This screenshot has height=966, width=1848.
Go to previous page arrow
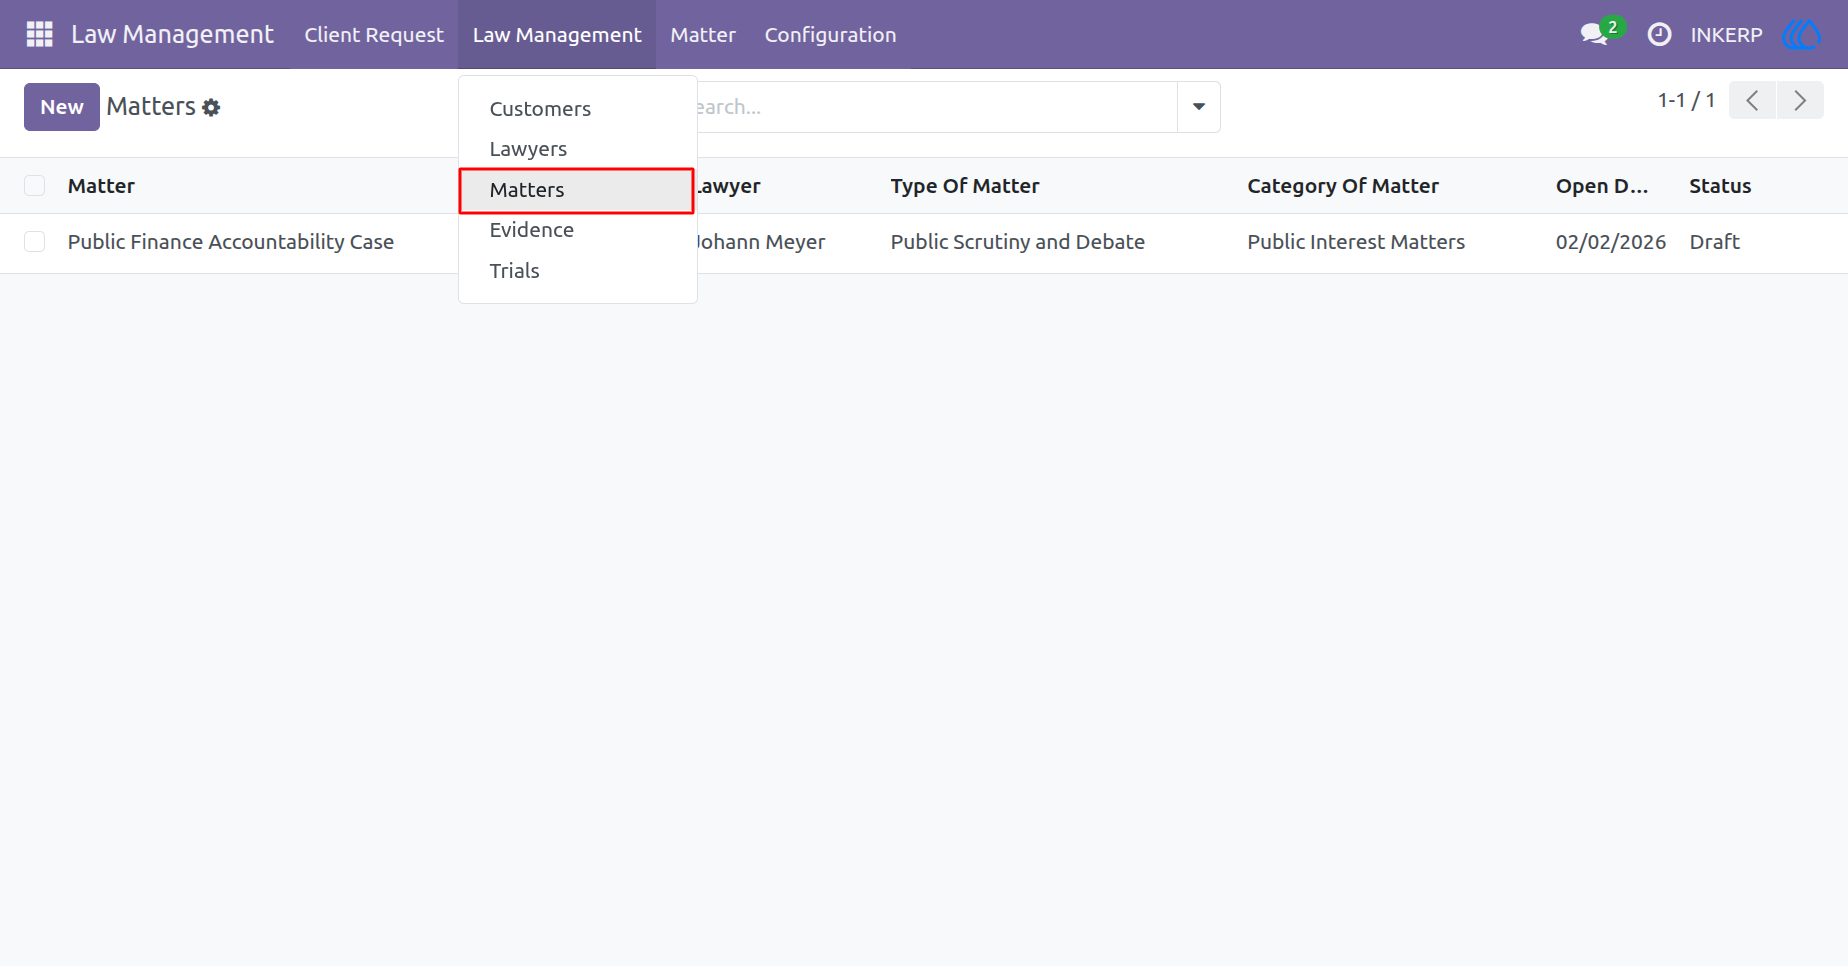pos(1752,100)
